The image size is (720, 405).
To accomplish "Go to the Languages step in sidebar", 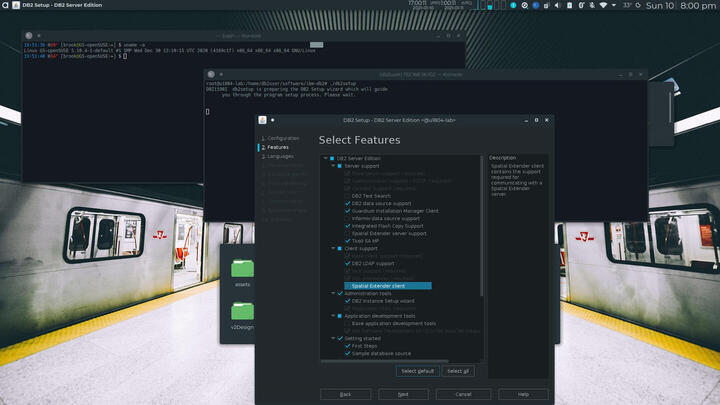I will coord(277,157).
